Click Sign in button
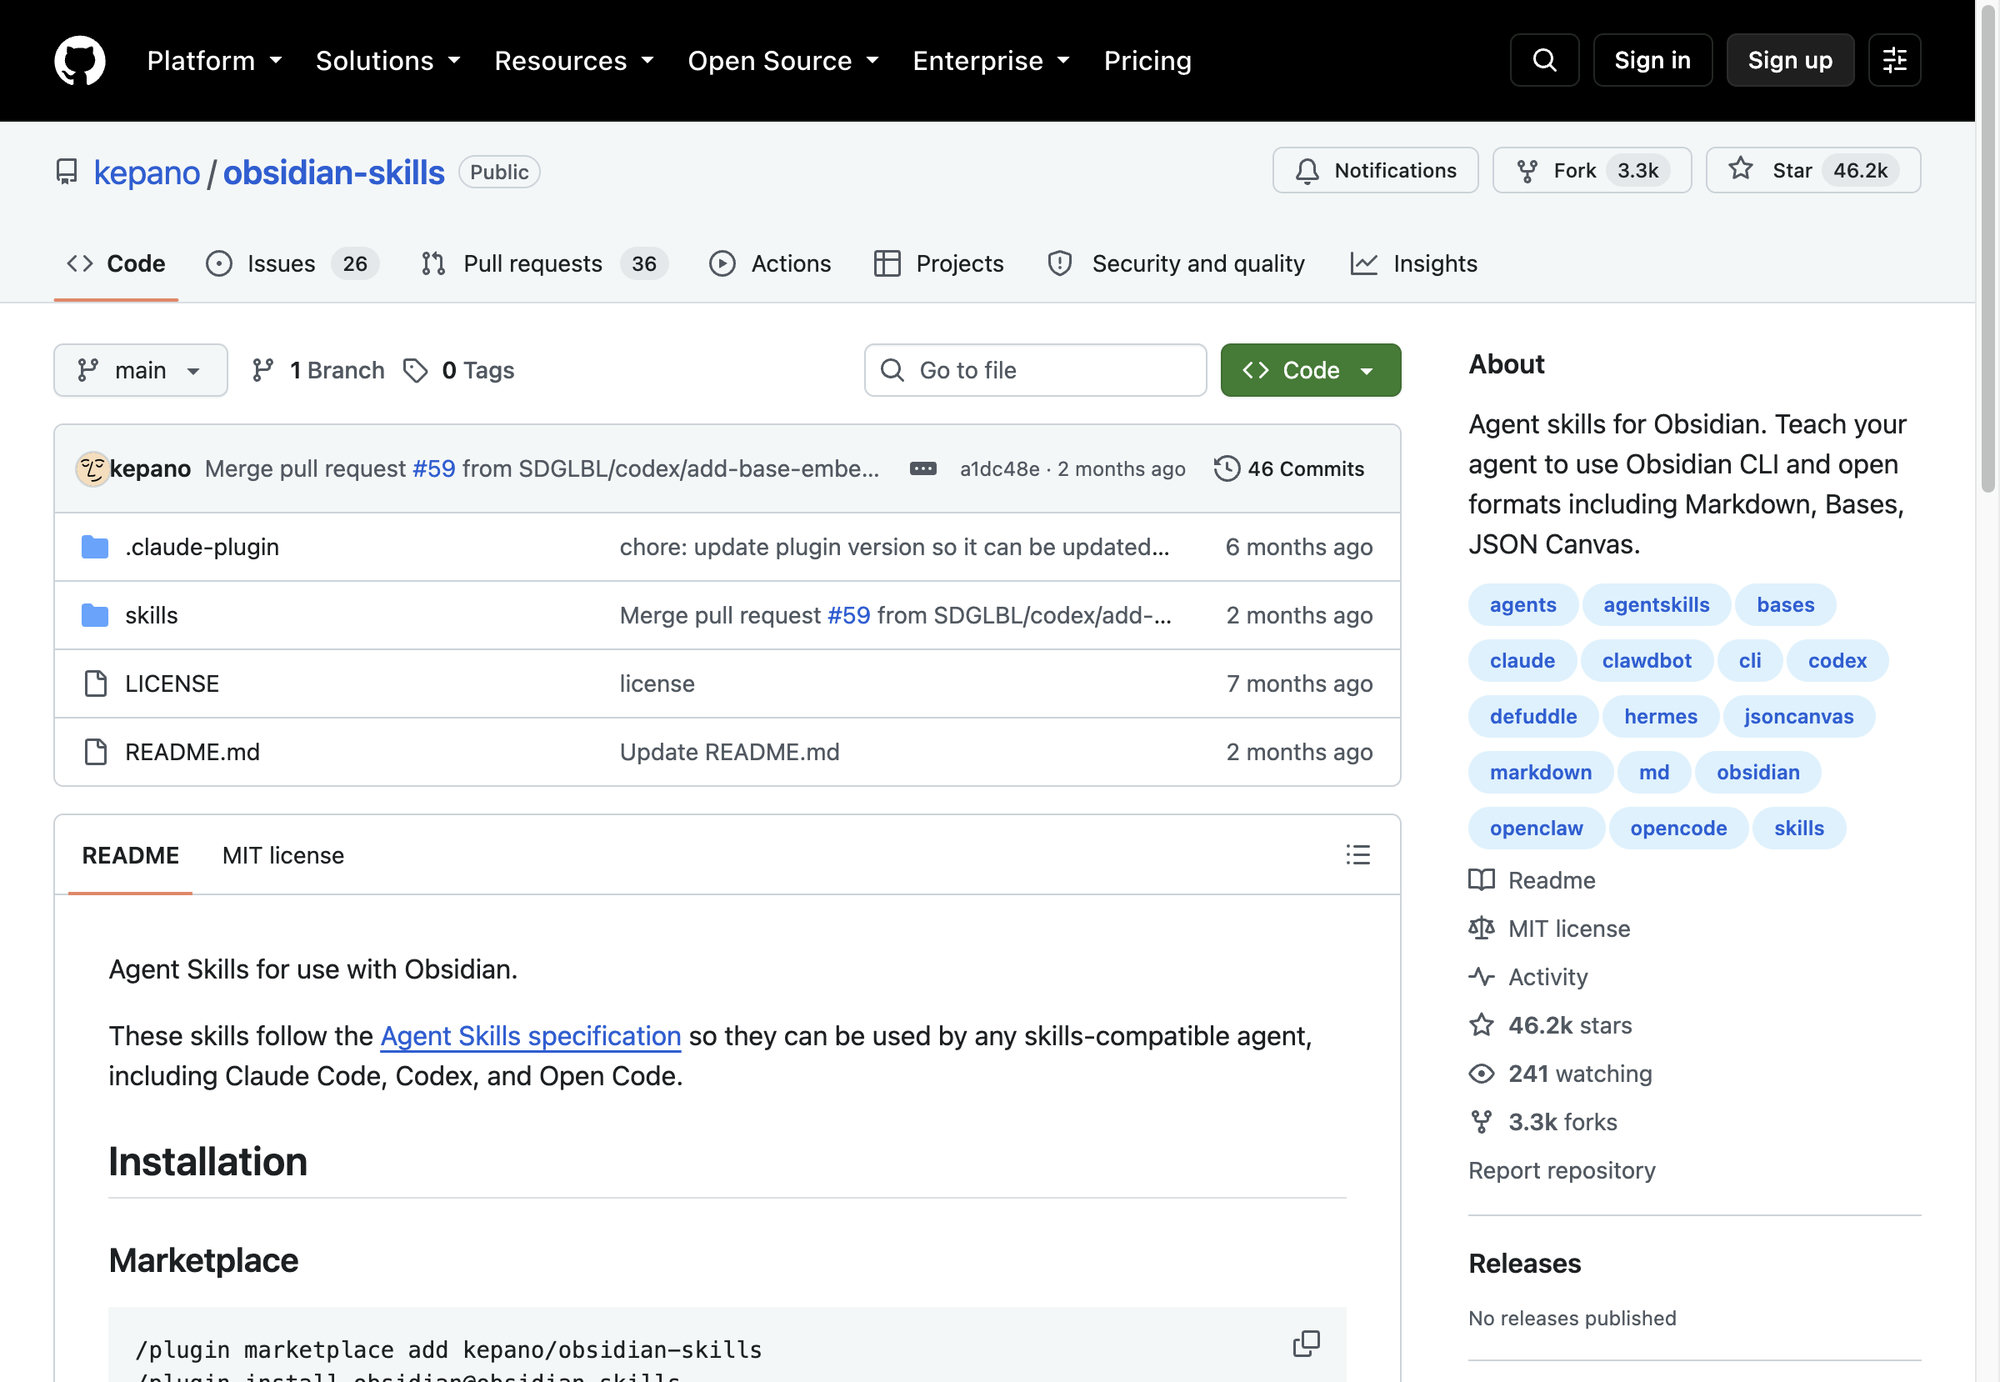 click(1652, 60)
